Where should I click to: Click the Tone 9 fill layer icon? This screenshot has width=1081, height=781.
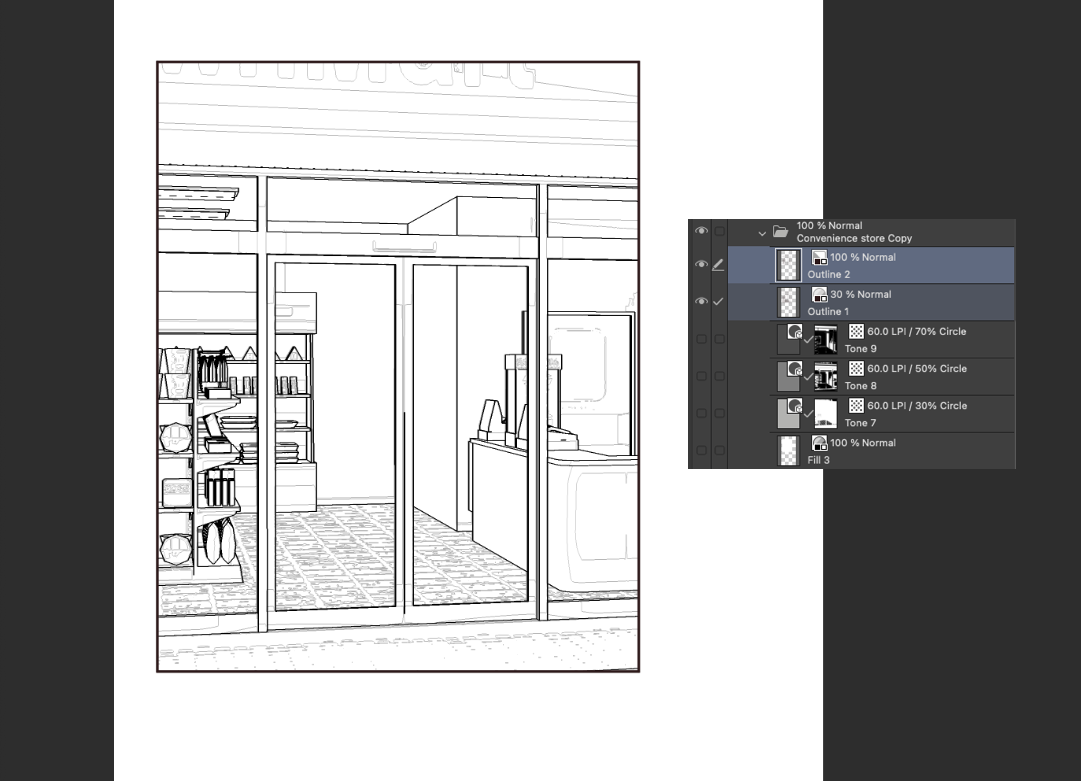coord(794,332)
